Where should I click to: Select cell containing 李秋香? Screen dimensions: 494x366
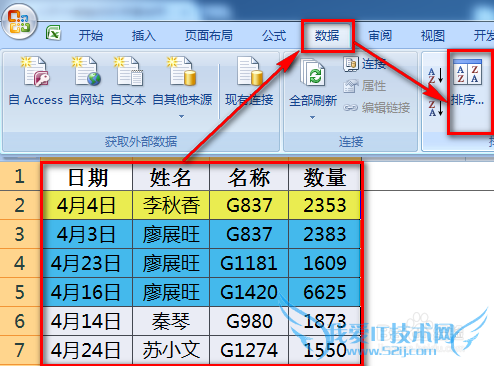(x=171, y=205)
